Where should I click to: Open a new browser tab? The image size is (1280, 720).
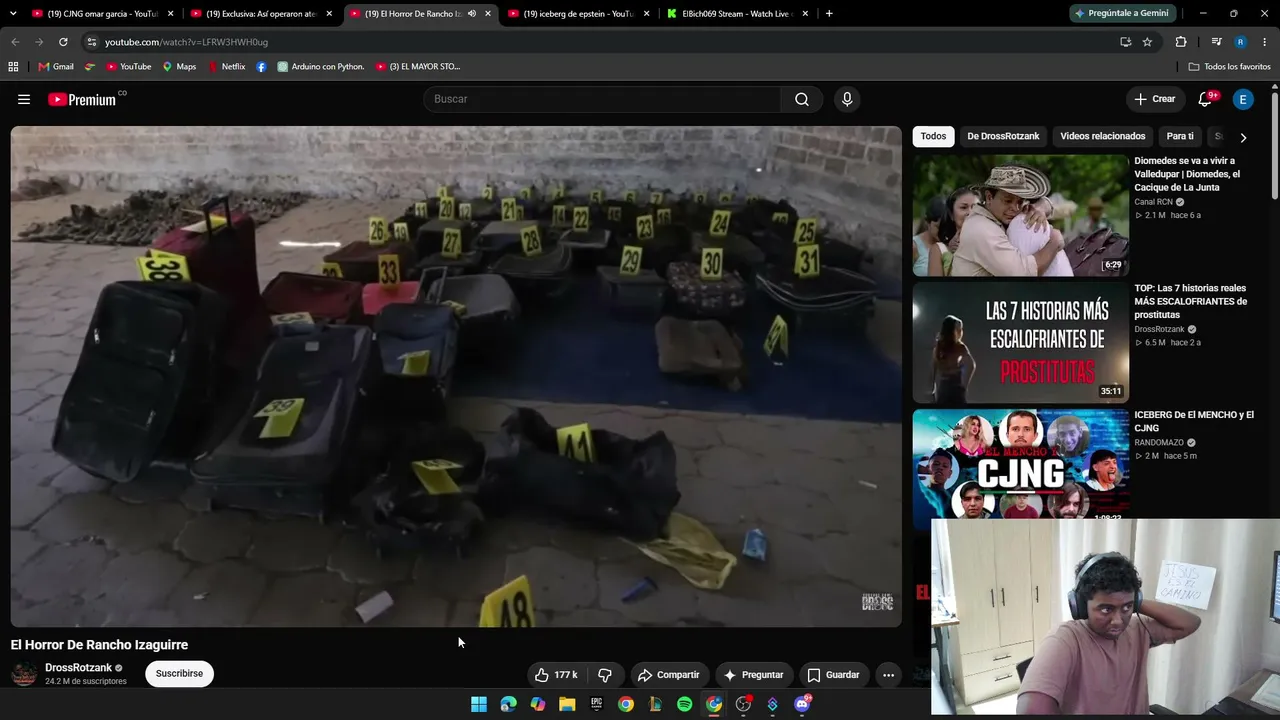(x=829, y=14)
